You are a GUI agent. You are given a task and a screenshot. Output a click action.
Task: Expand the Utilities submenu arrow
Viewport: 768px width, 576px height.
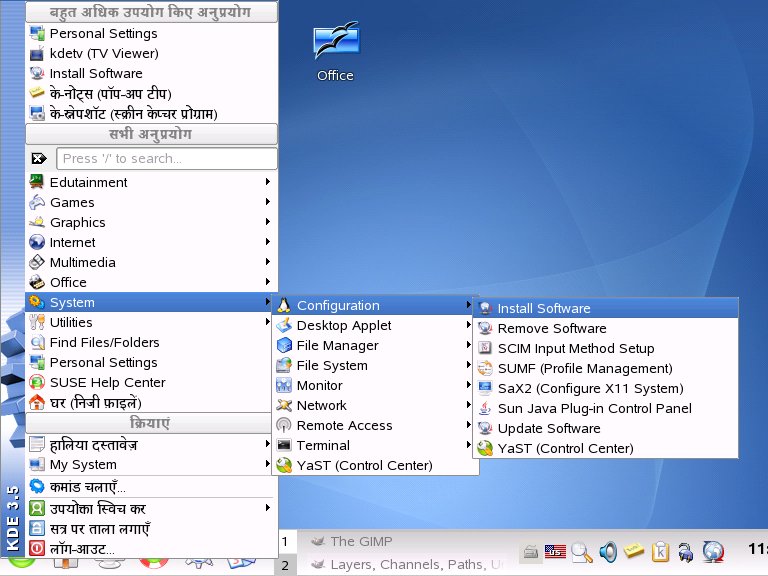pos(267,322)
